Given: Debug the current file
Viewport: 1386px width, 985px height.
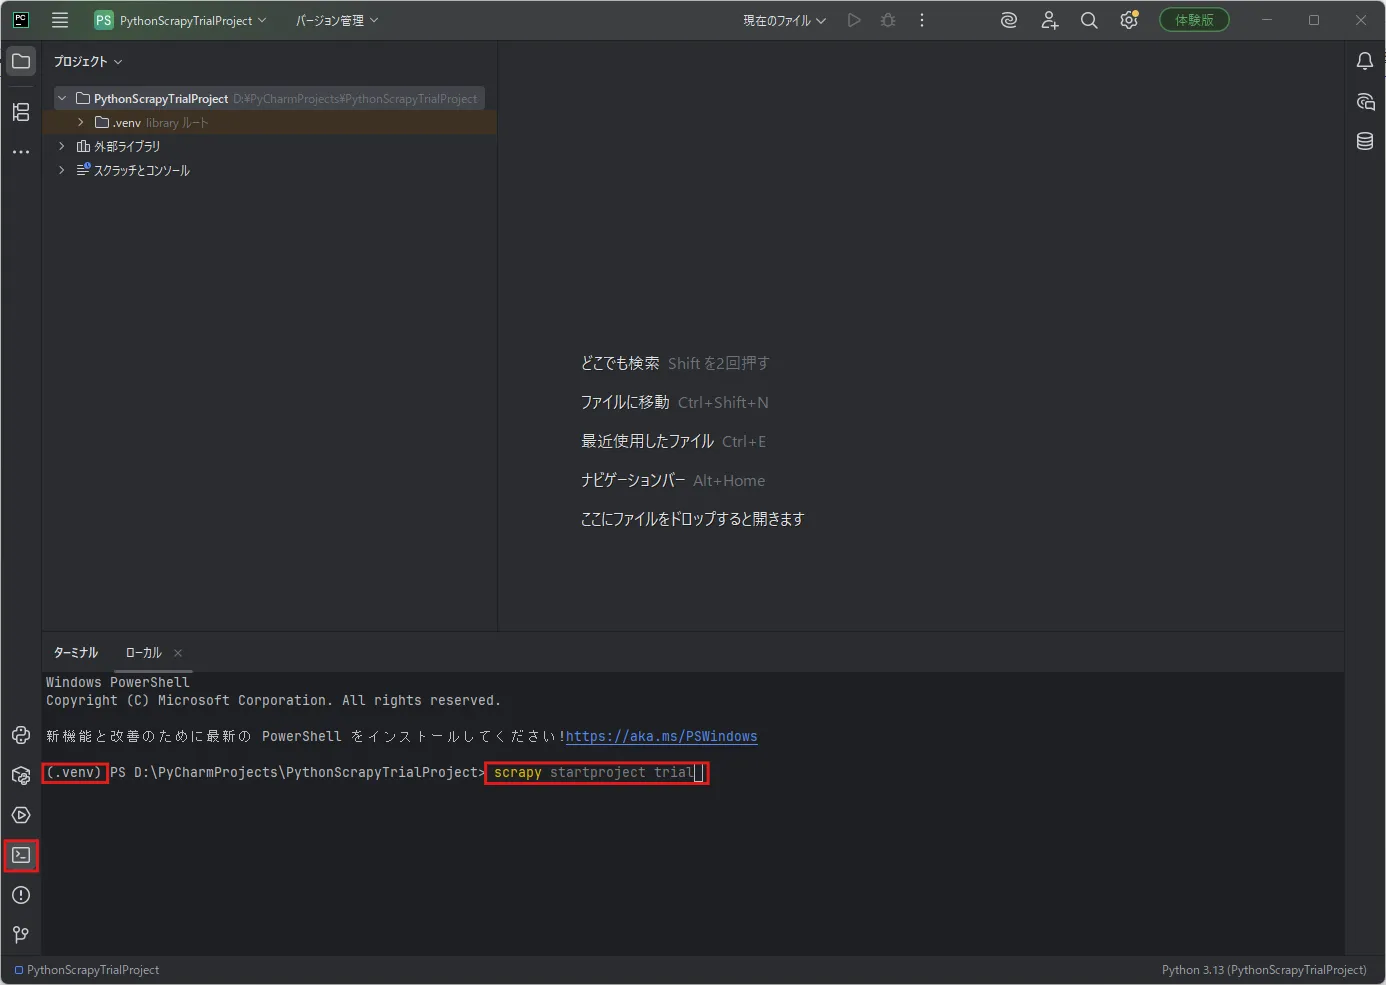Looking at the screenshot, I should tap(888, 20).
